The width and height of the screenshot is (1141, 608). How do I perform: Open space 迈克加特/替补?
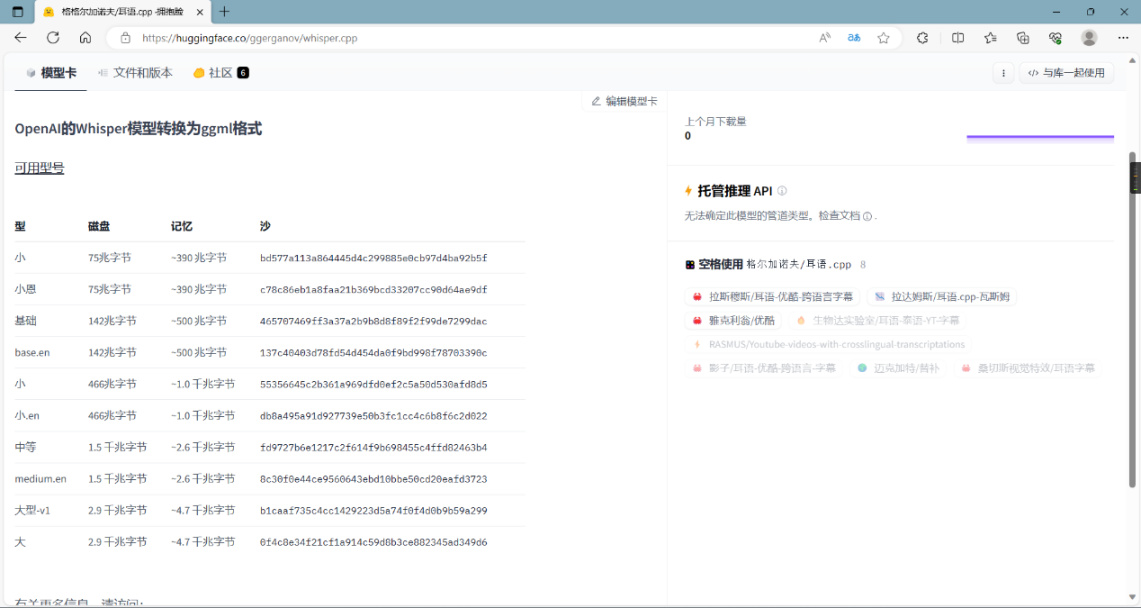coord(898,368)
